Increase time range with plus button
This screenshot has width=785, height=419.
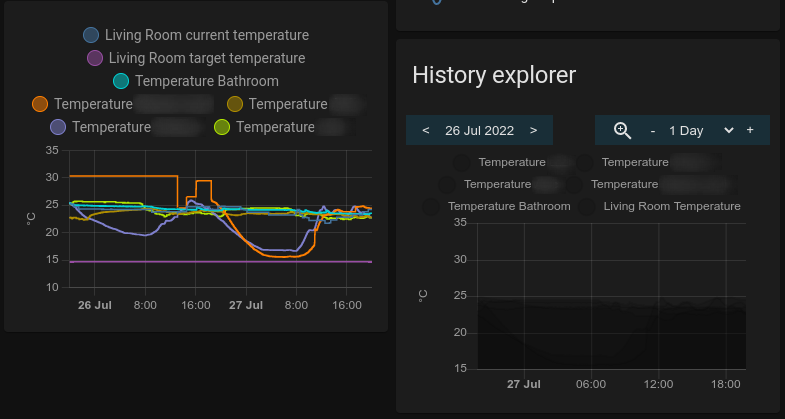coord(750,130)
